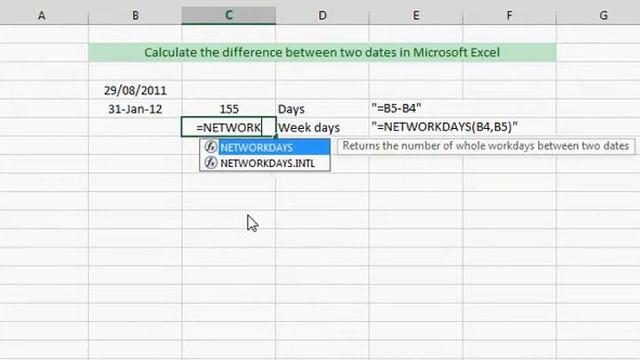The image size is (640, 360).
Task: Select column B header
Action: (135, 16)
